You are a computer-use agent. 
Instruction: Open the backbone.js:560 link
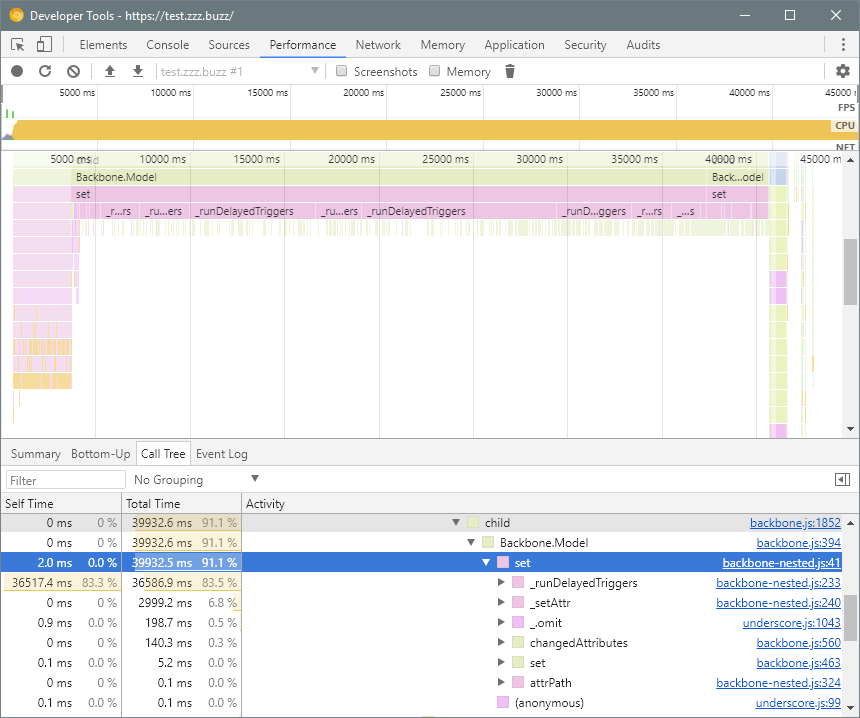[798, 643]
